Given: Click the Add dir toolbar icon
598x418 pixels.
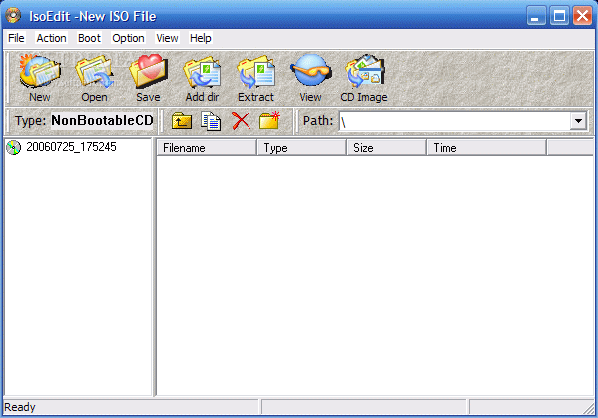Looking at the screenshot, I should click(202, 78).
